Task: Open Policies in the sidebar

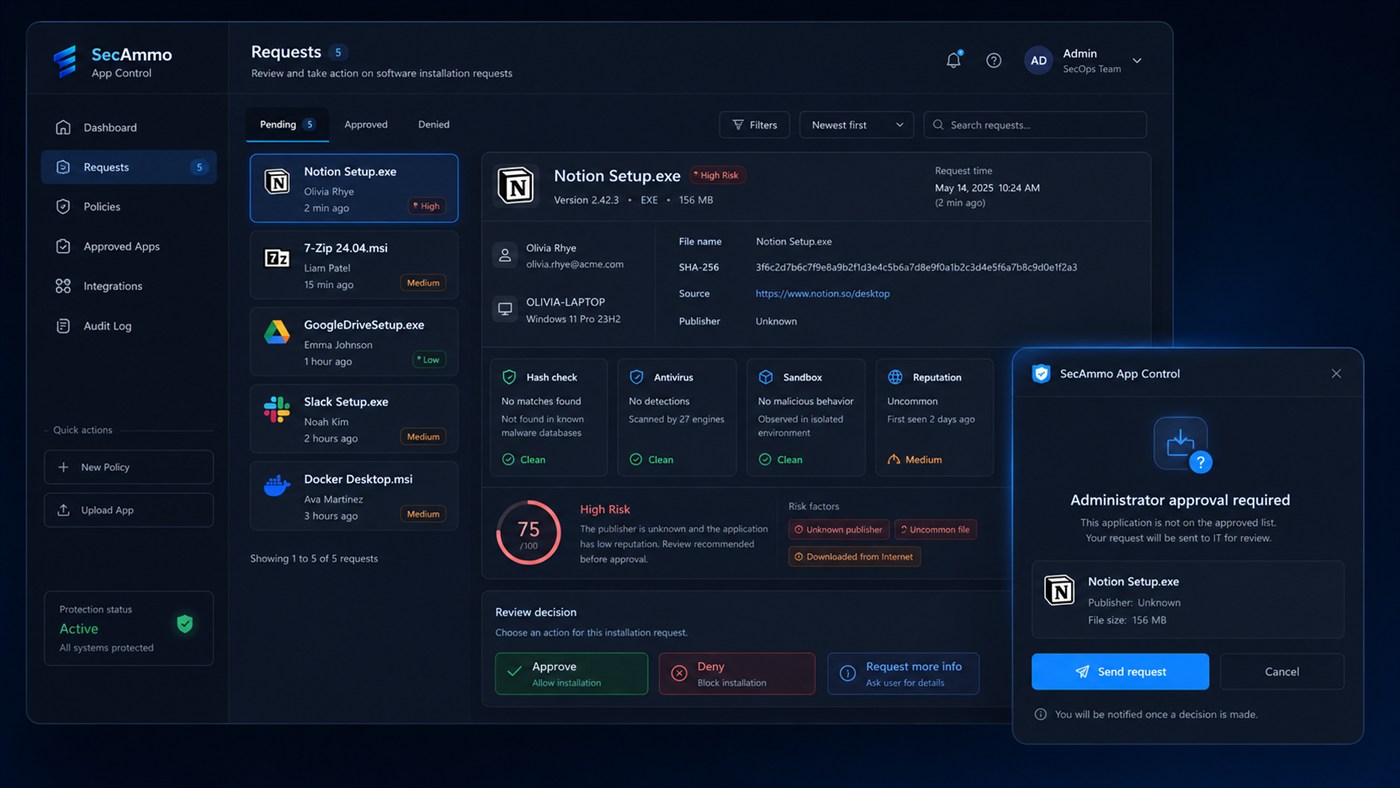Action: click(129, 207)
